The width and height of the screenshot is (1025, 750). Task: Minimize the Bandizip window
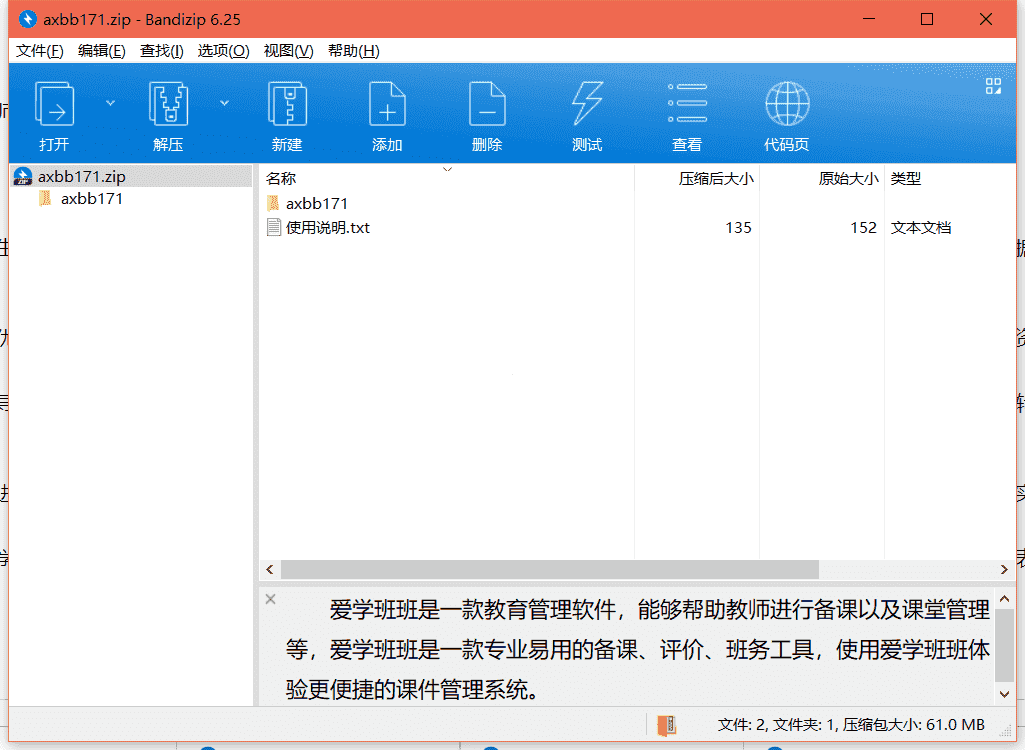(x=869, y=19)
